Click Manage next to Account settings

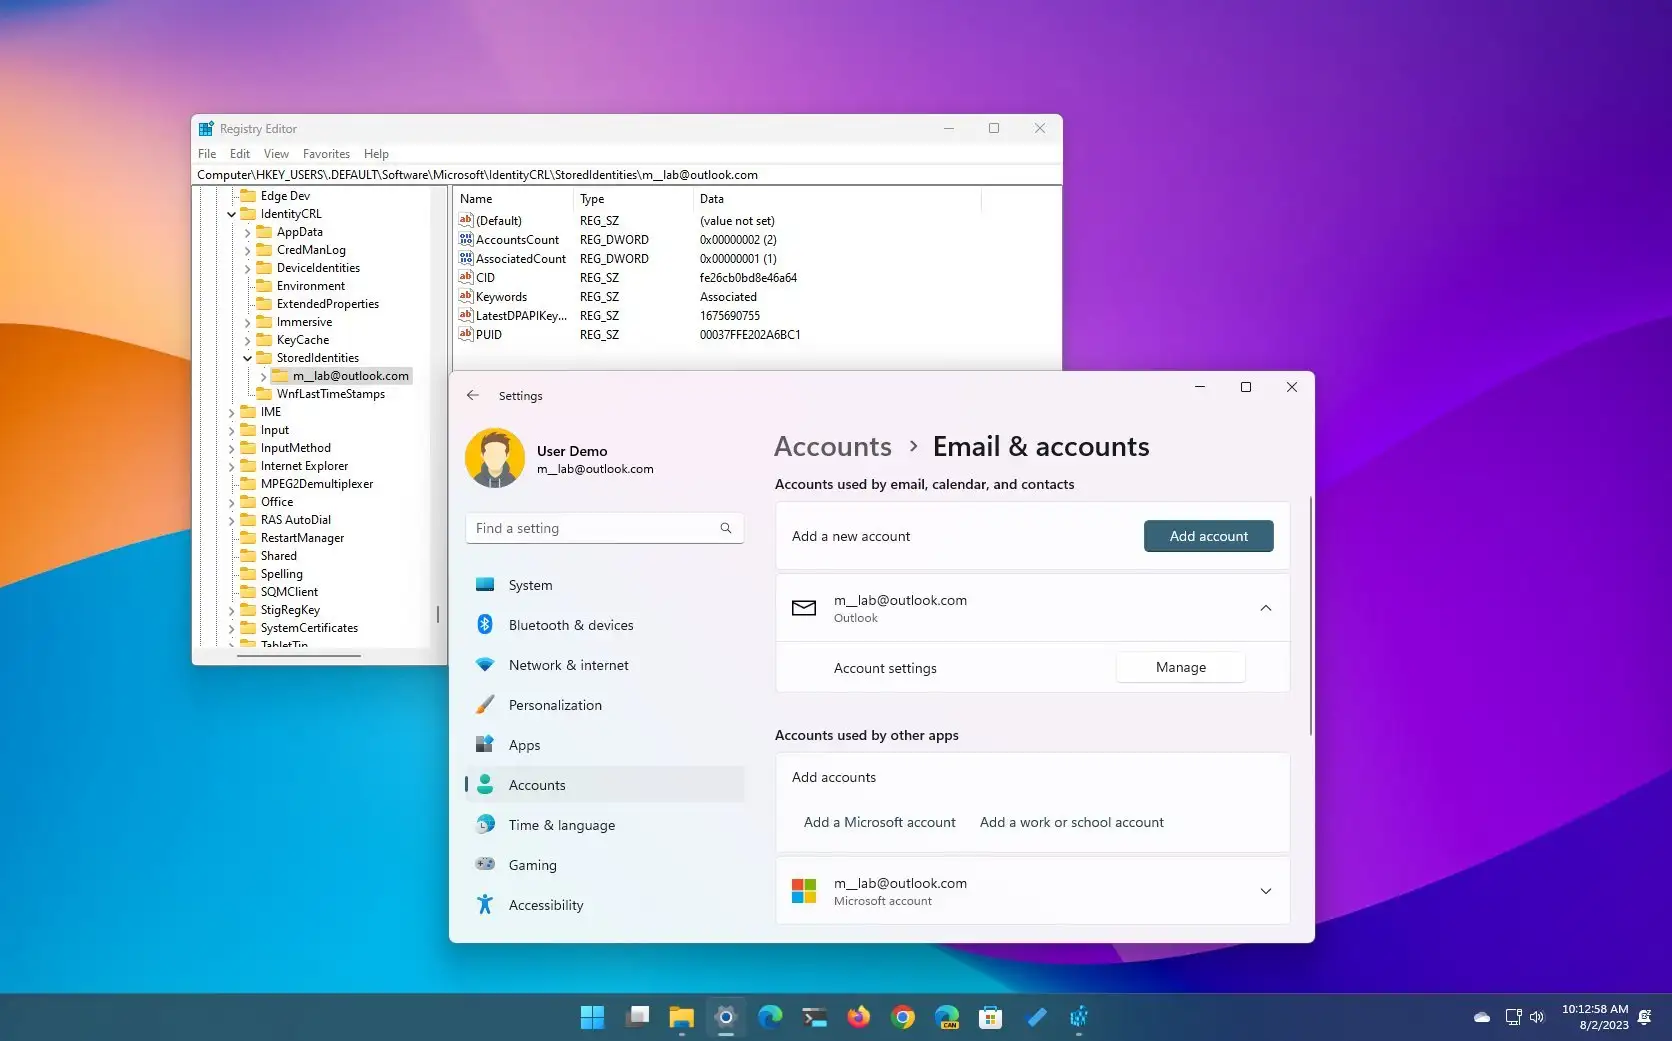[x=1180, y=667]
